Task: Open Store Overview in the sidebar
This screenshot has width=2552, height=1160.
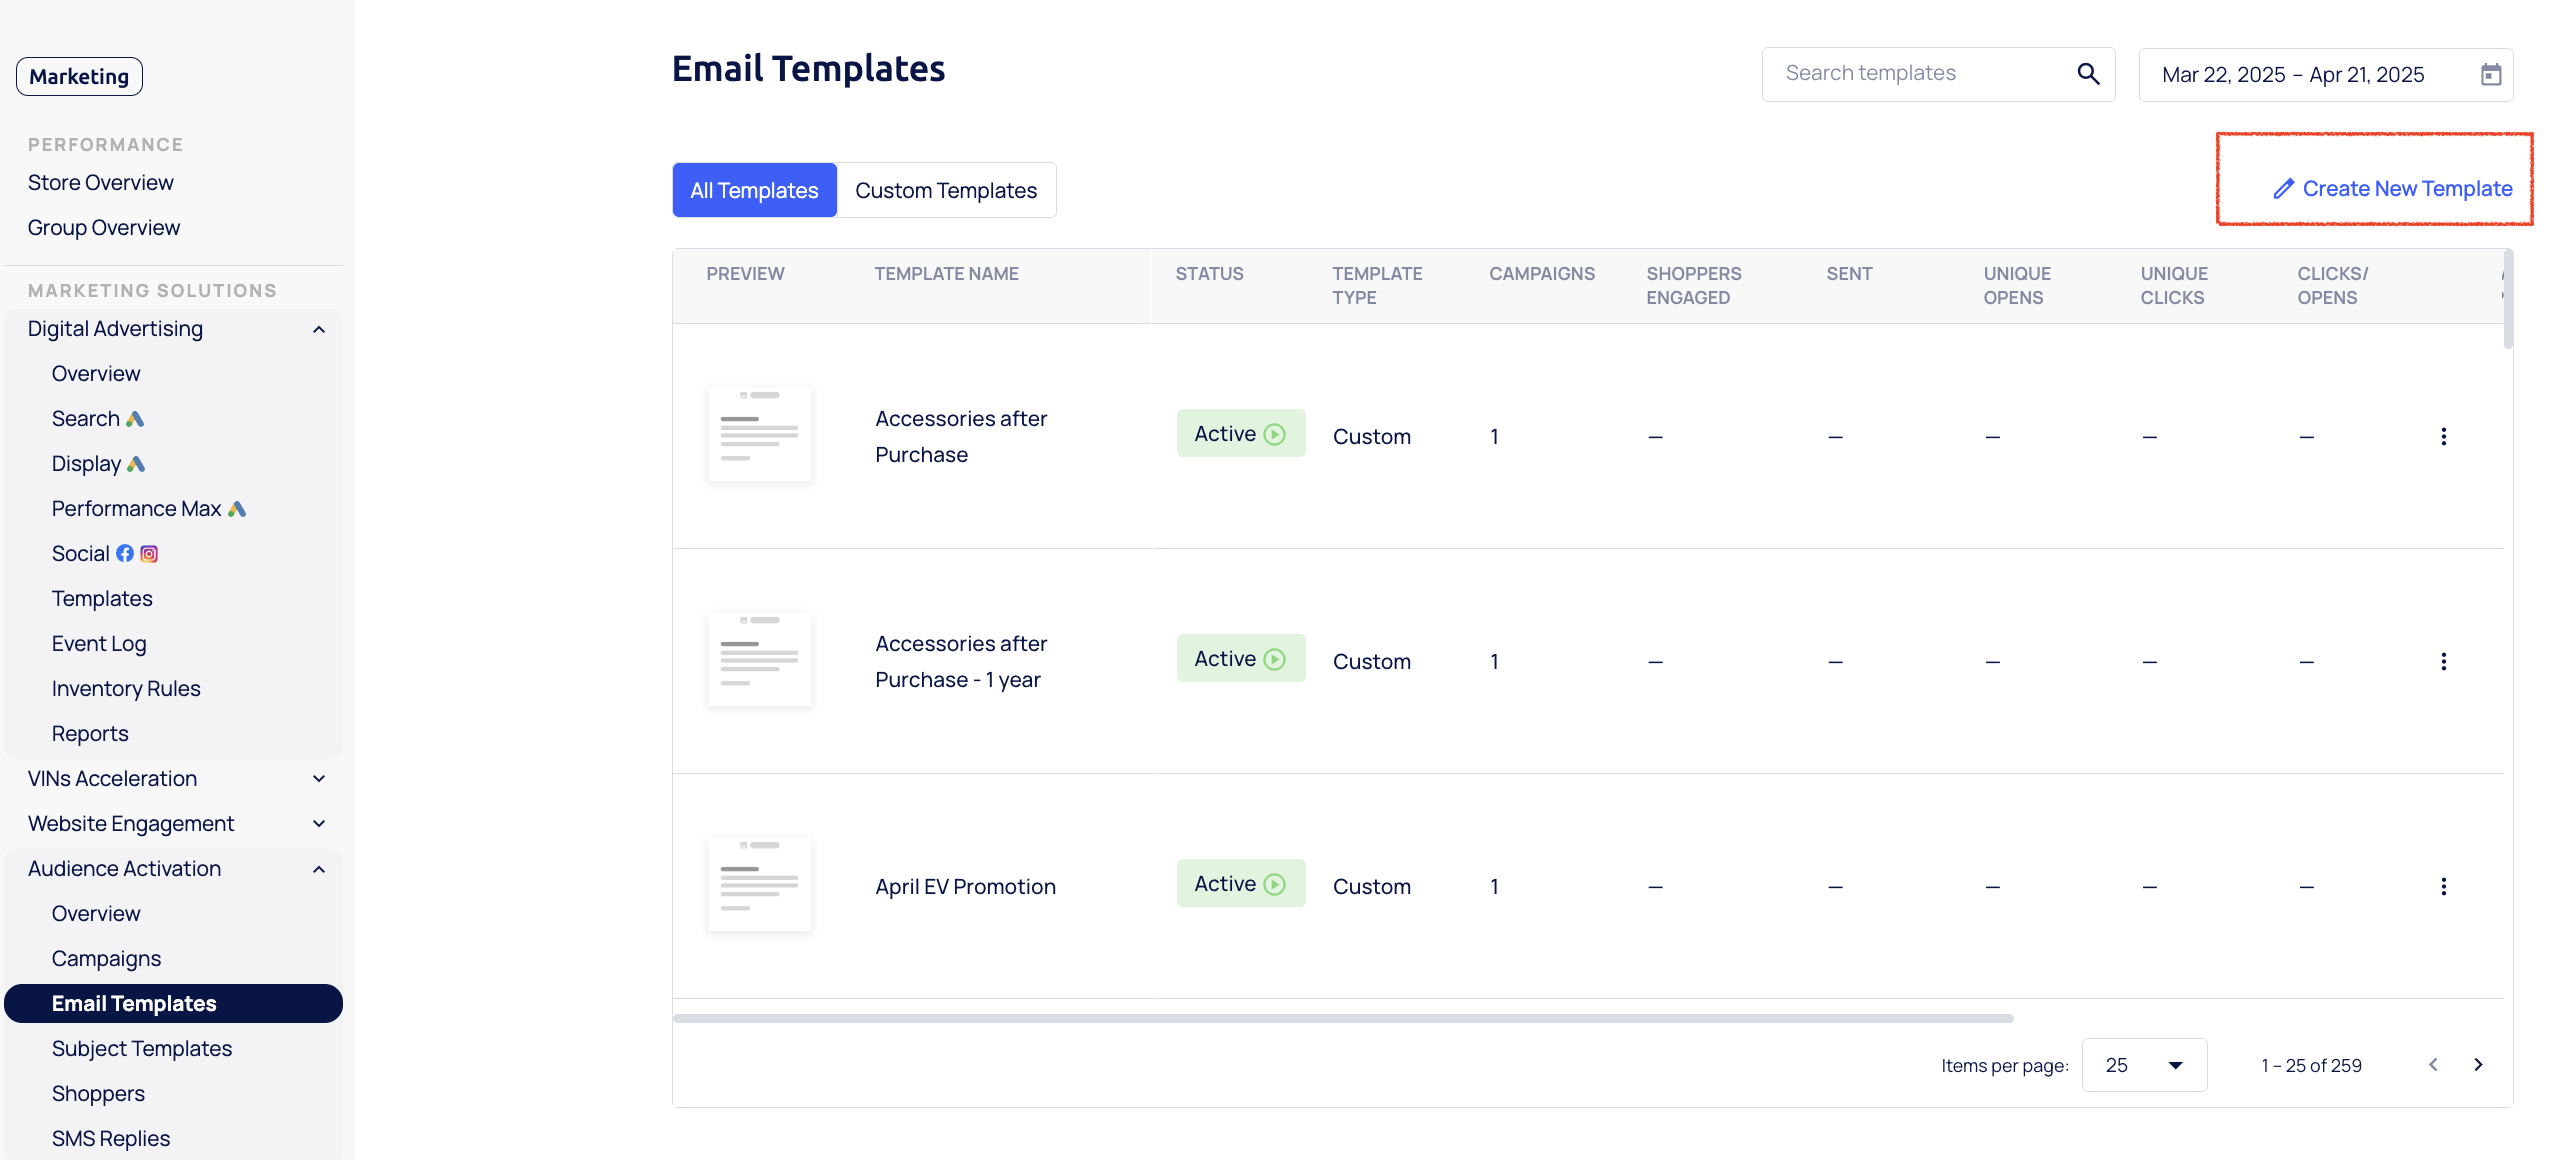Action: click(x=101, y=183)
